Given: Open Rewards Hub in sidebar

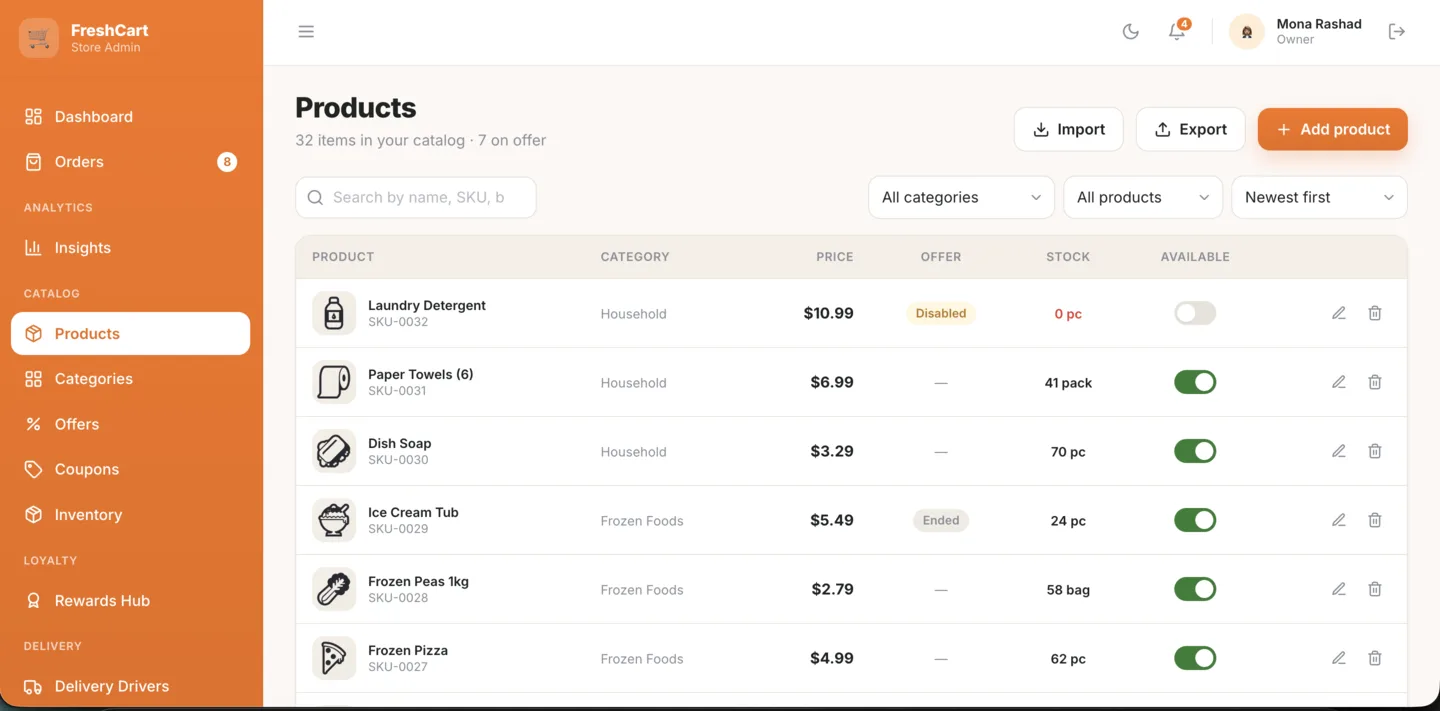Looking at the screenshot, I should pos(130,601).
